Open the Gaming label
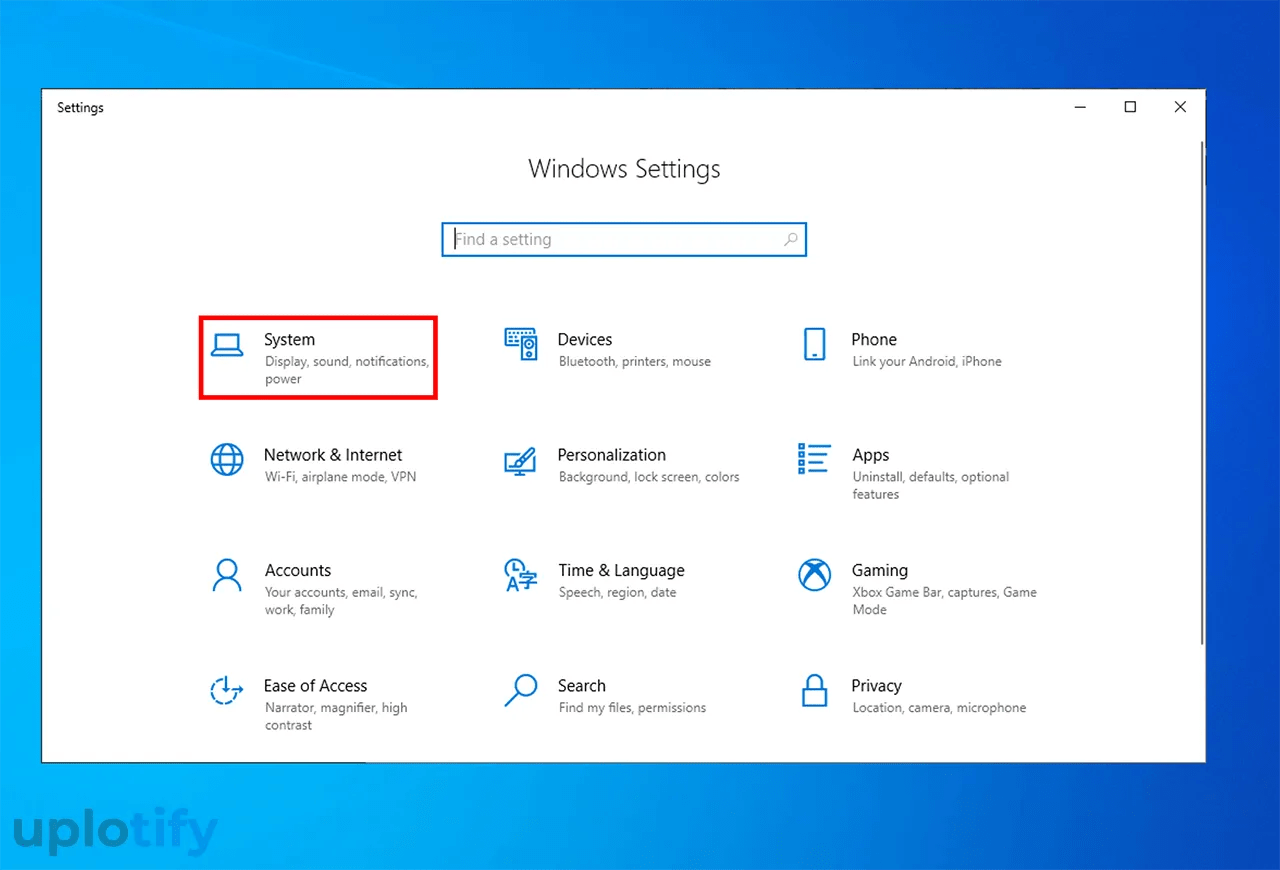The width and height of the screenshot is (1280, 870). point(880,571)
